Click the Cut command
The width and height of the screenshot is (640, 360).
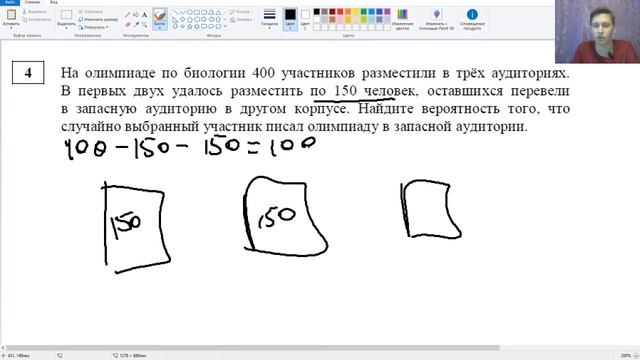pos(36,12)
